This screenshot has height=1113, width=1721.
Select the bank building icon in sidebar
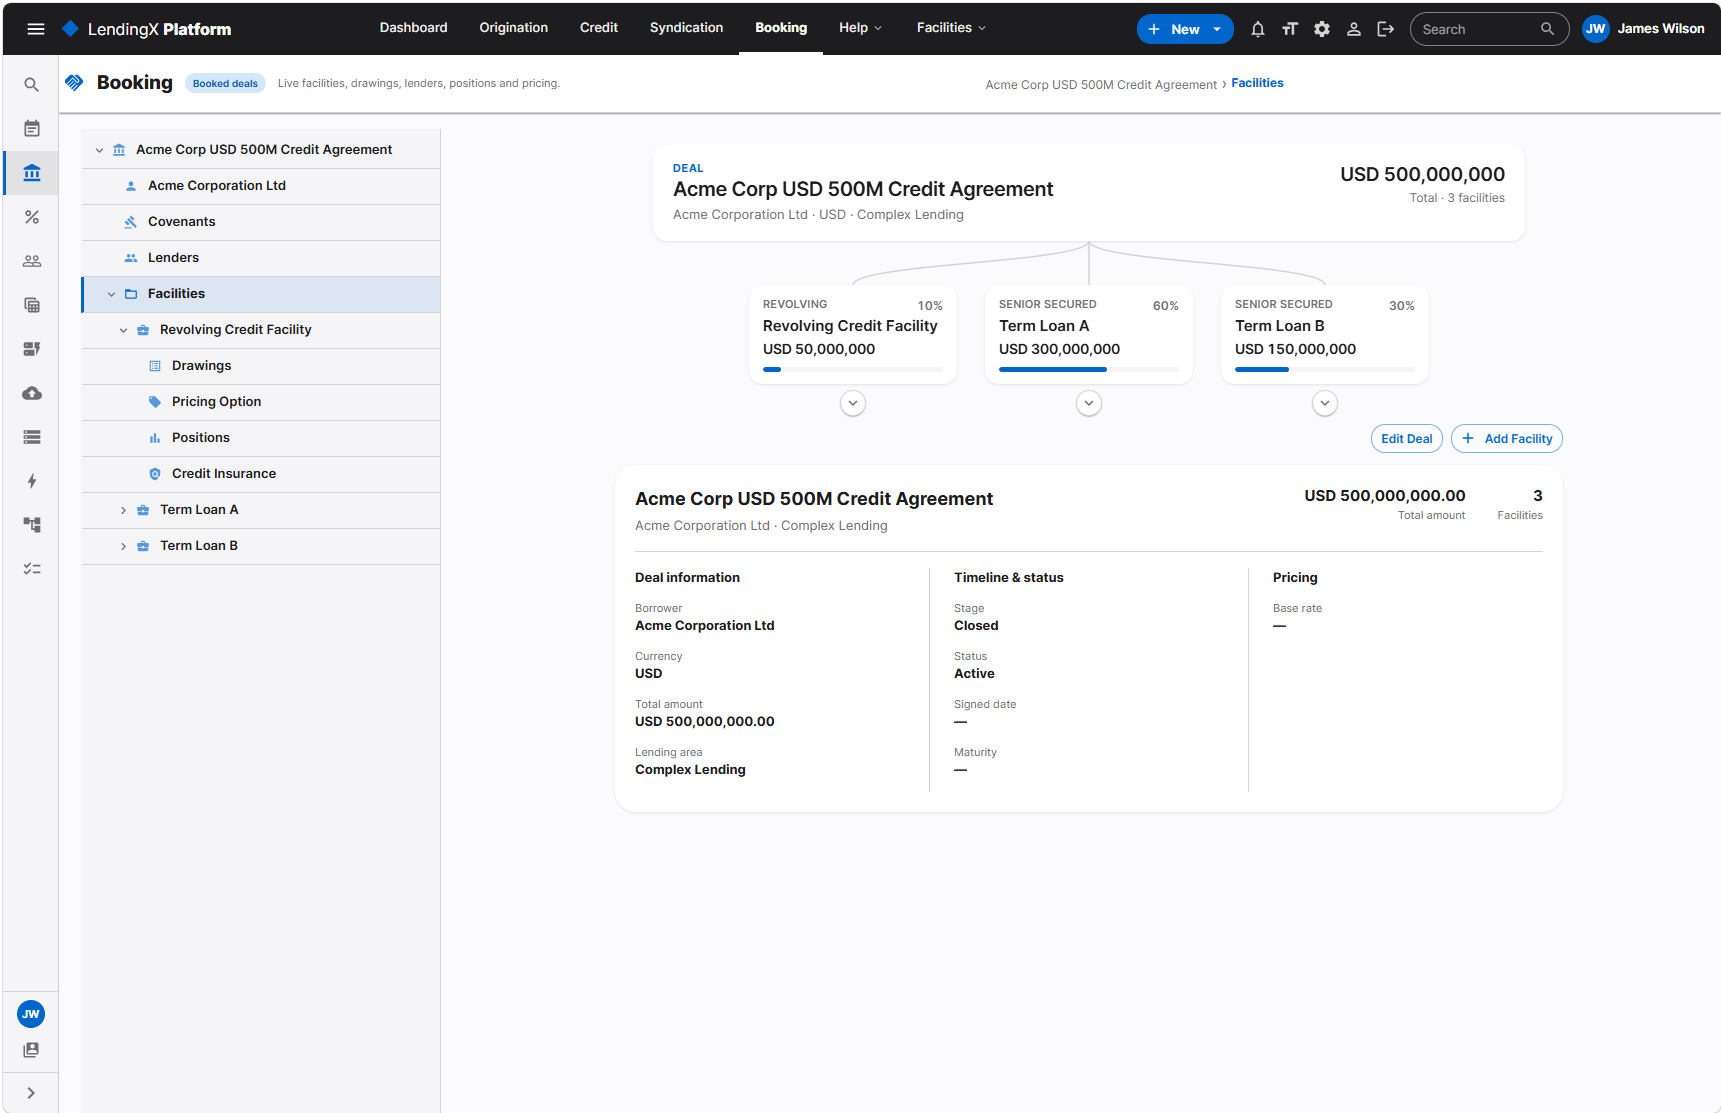coord(32,173)
